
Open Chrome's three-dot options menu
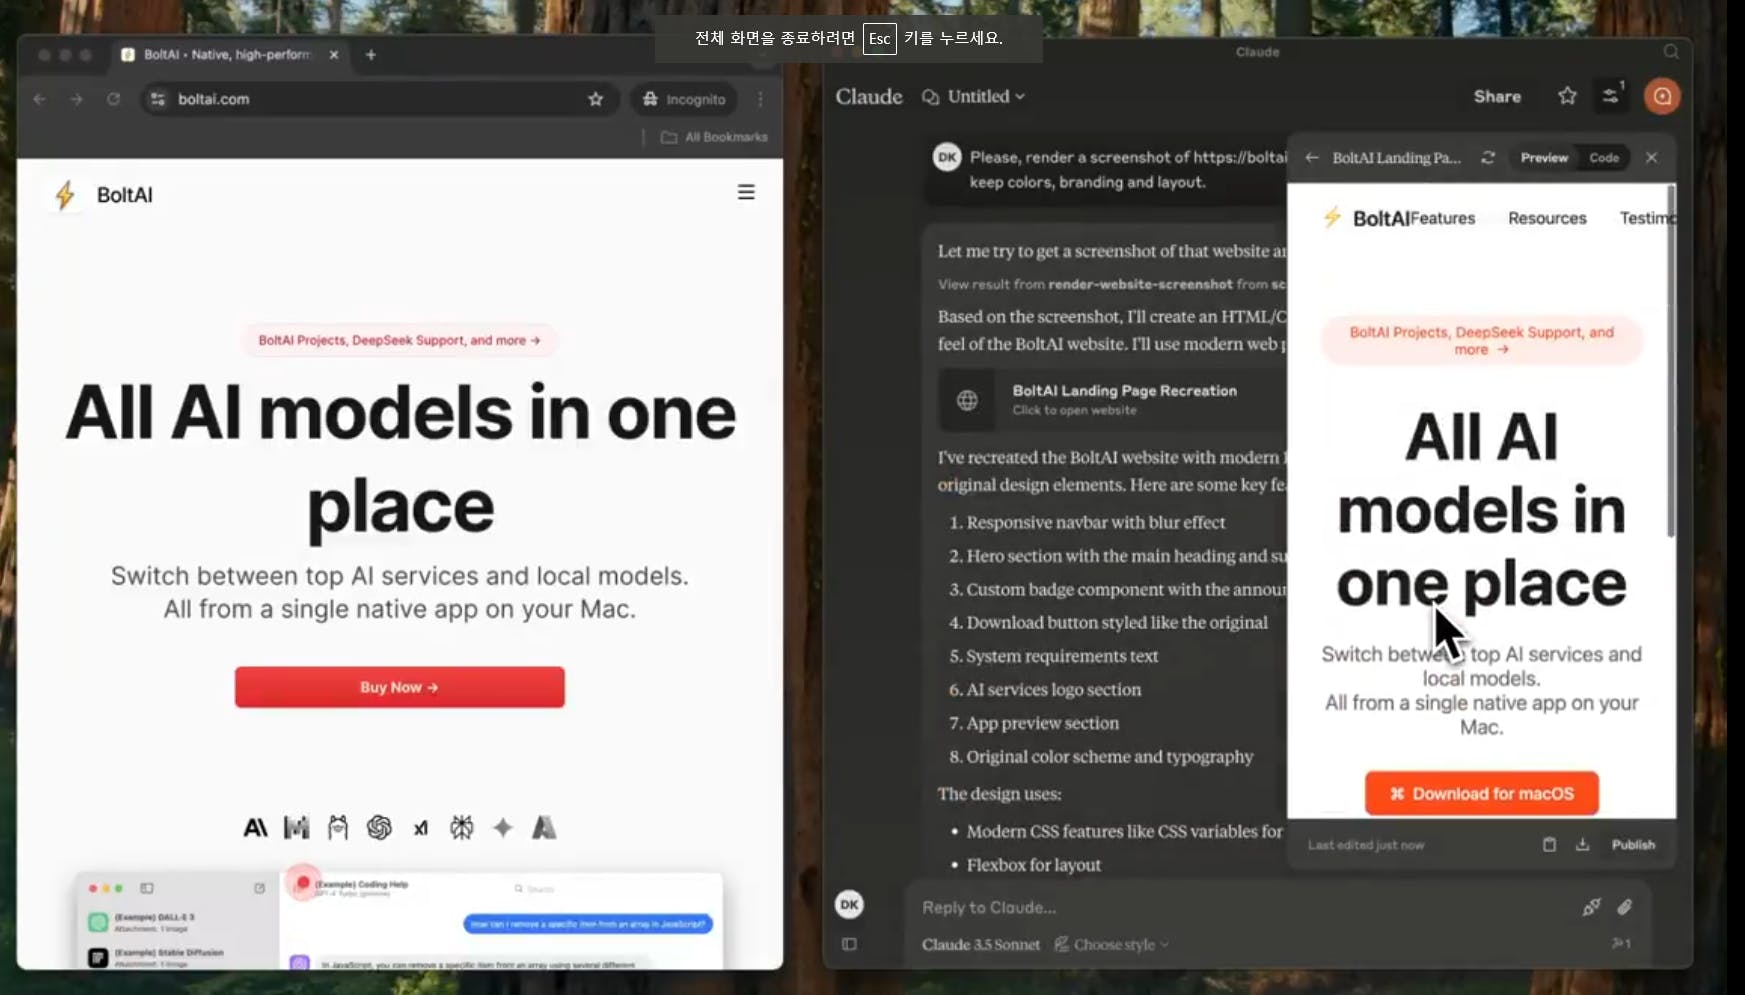point(761,99)
